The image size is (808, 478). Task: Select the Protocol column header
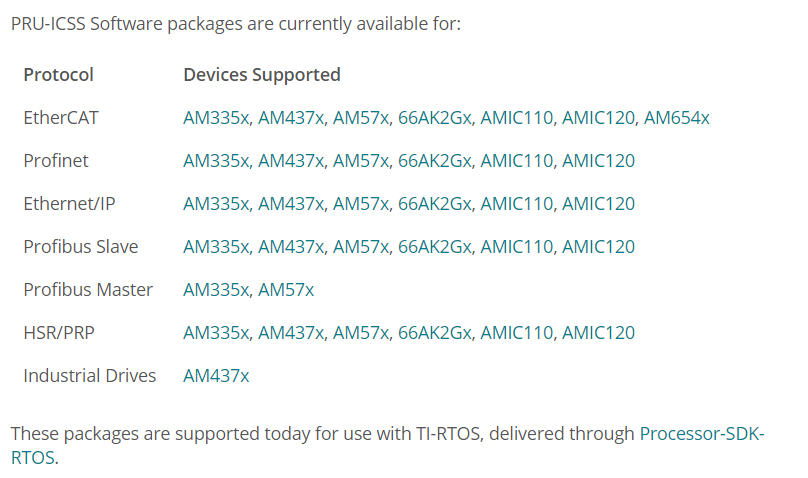pos(59,75)
